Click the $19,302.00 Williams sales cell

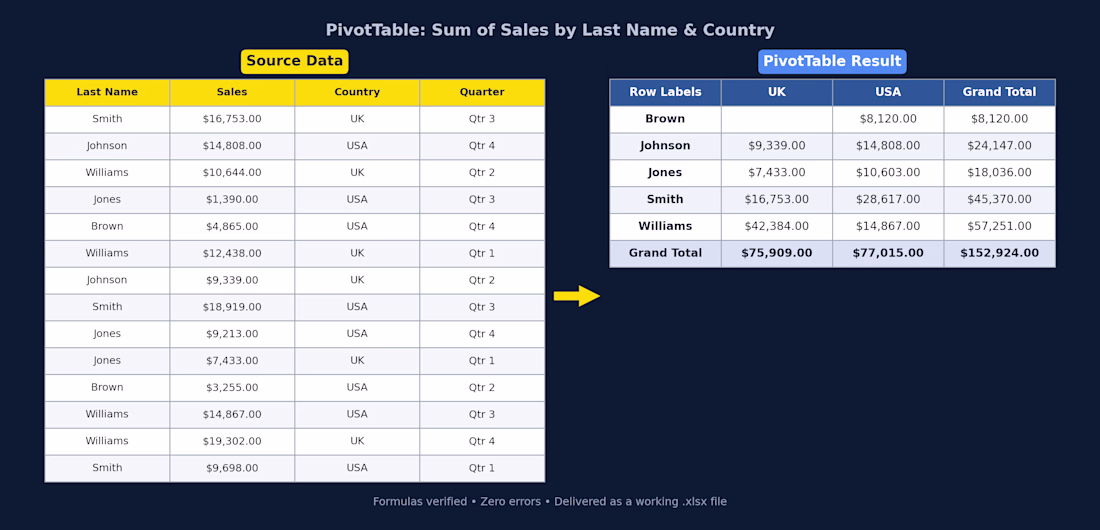(x=232, y=442)
